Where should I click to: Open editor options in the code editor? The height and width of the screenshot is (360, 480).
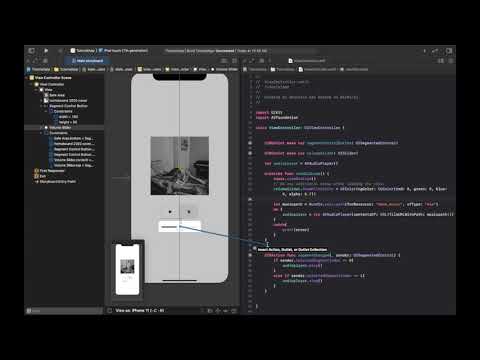pyautogui.click(x=441, y=61)
